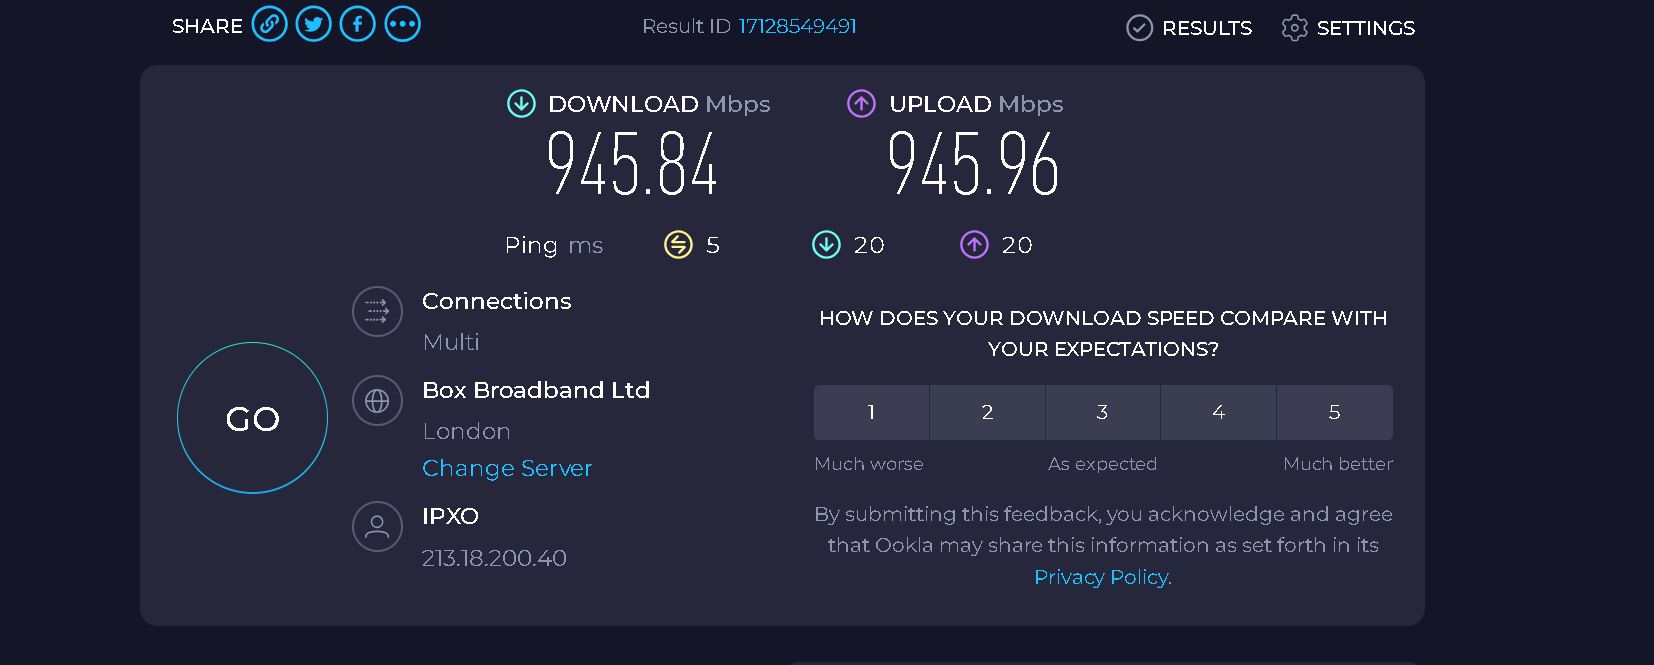Start a test with GO button
1654x665 pixels.
(x=252, y=418)
